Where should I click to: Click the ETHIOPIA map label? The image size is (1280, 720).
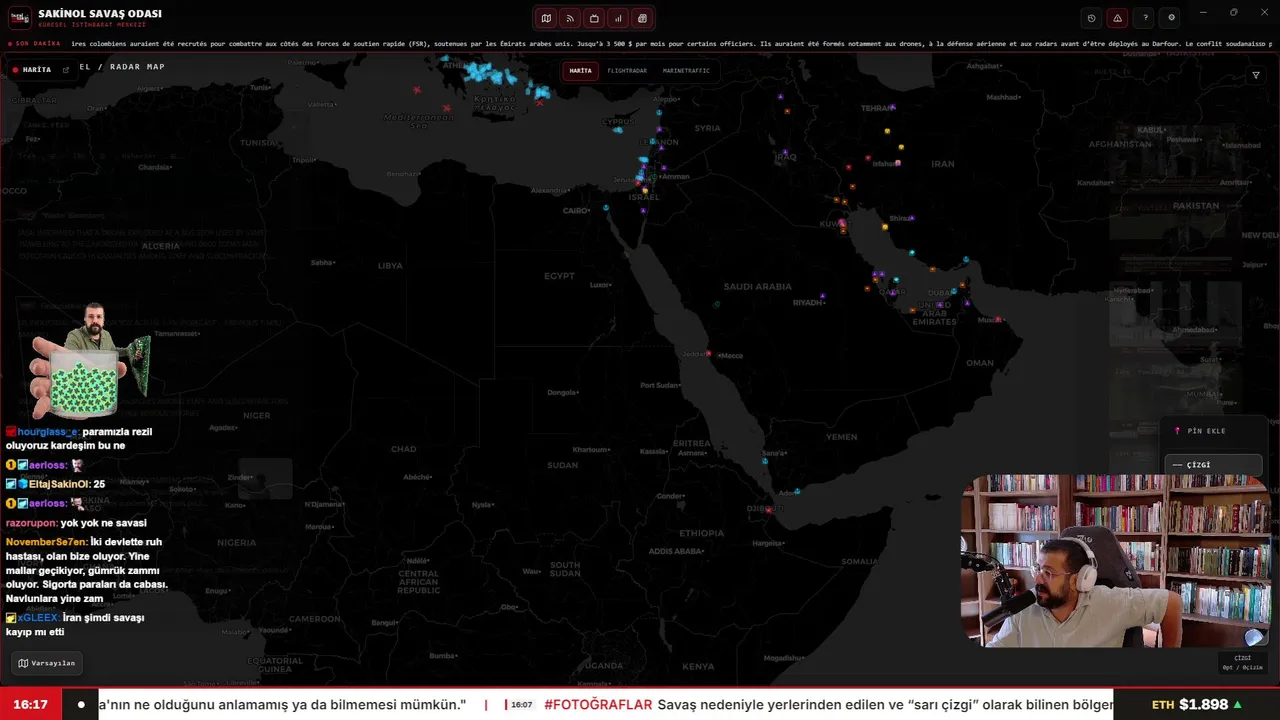701,533
